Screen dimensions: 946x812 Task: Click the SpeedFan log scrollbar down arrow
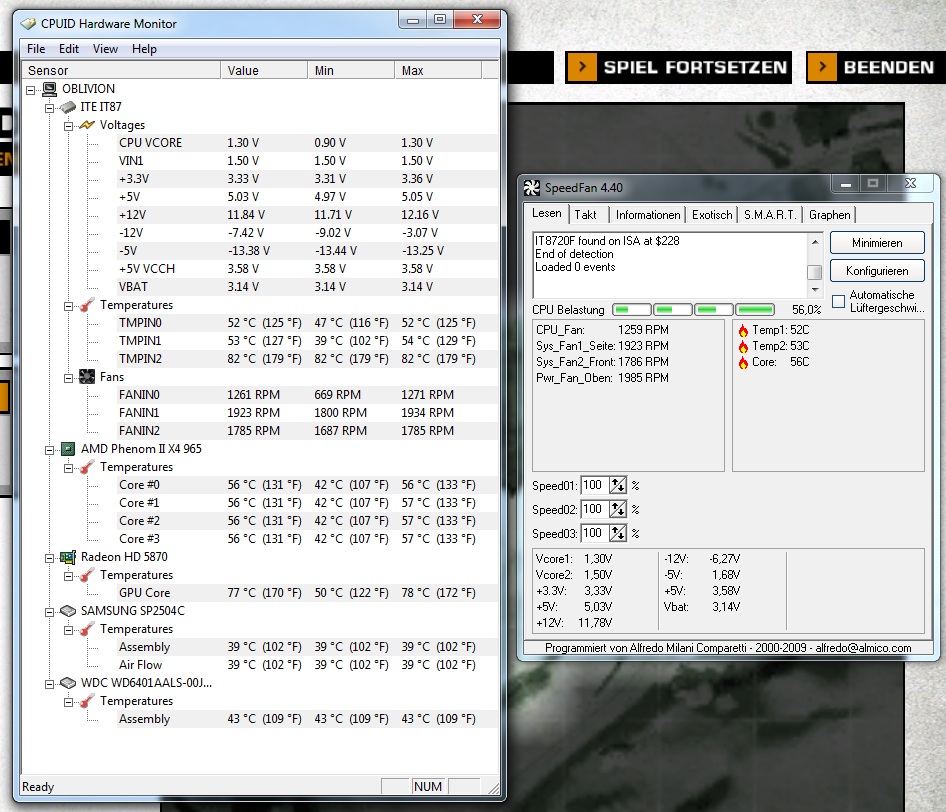pyautogui.click(x=815, y=290)
